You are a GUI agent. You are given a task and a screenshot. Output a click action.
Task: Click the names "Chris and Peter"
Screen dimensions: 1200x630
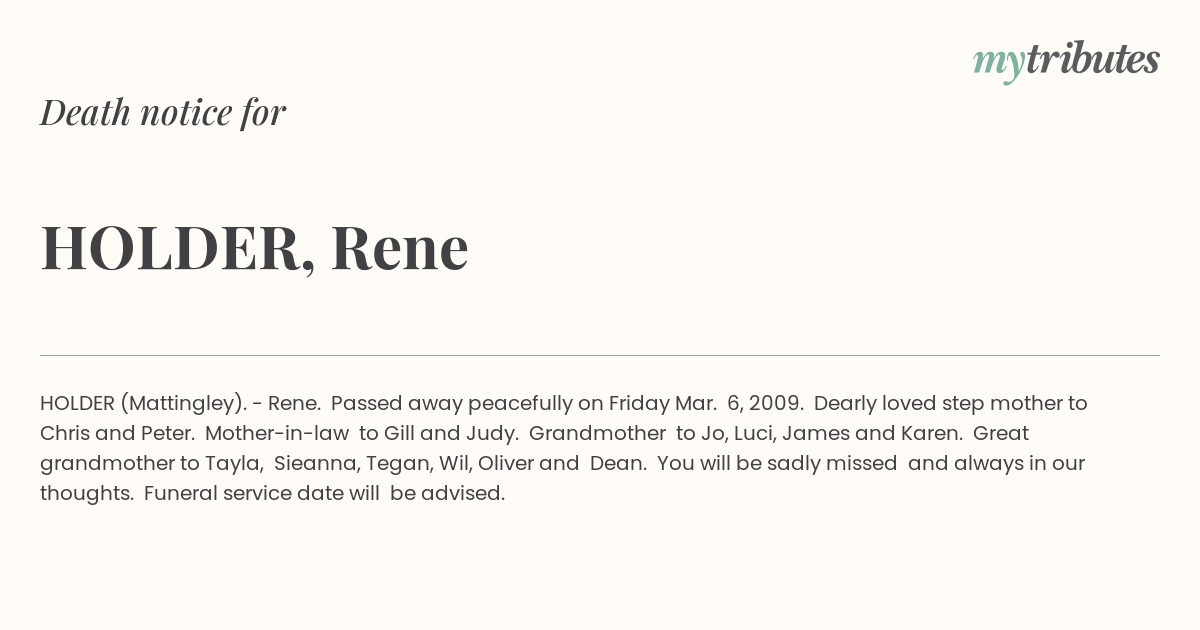[117, 434]
